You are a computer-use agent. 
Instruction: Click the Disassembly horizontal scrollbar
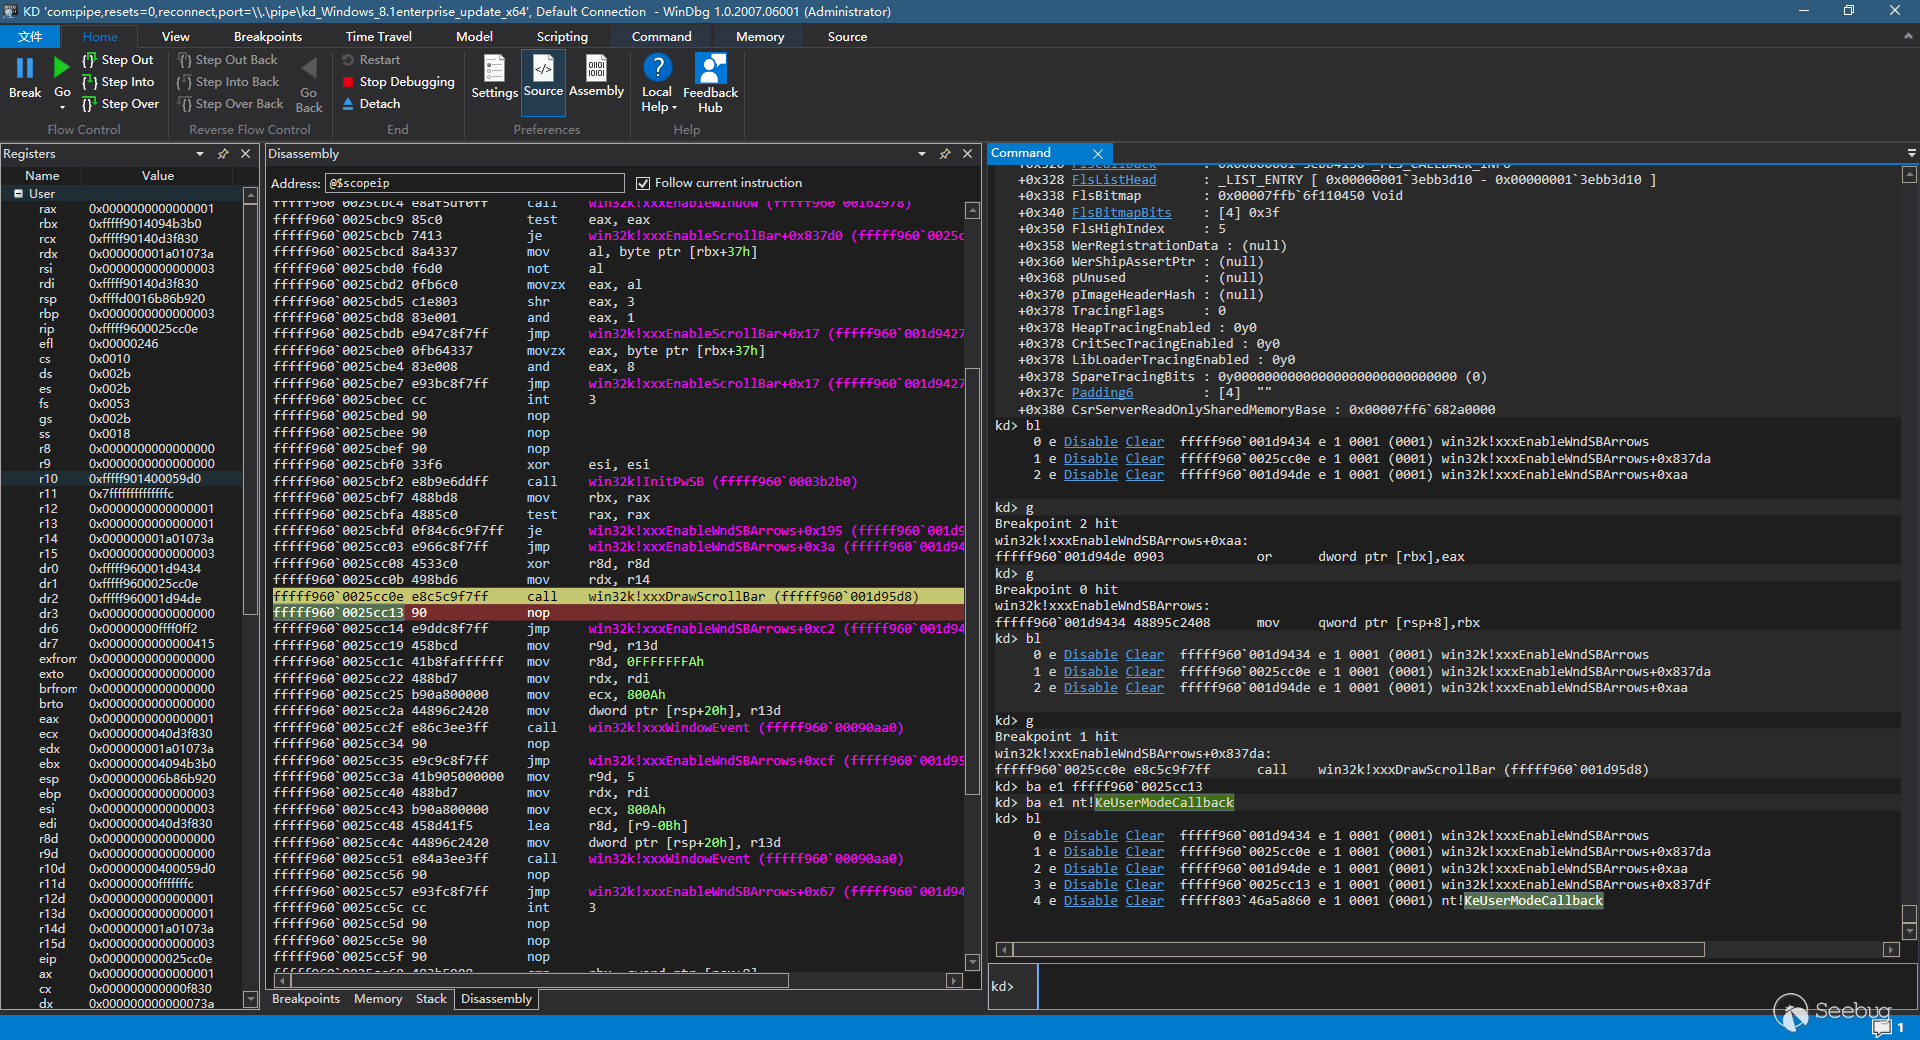pos(540,981)
